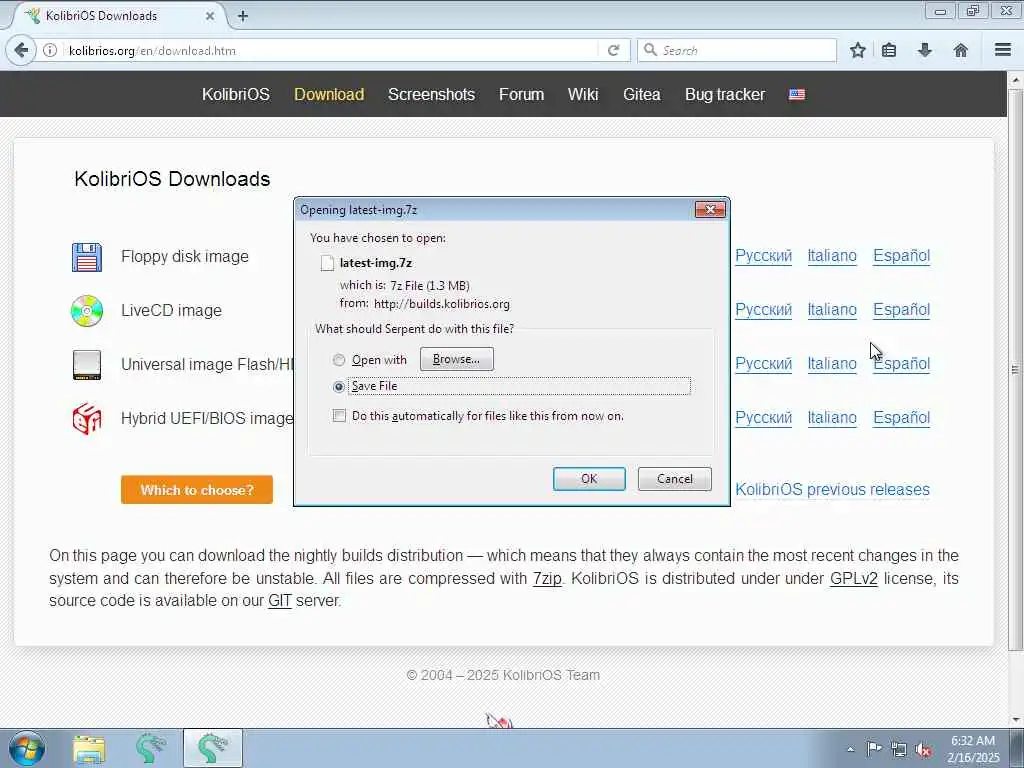Select the Open with radio button
Screen dimensions: 1024x768
point(338,360)
